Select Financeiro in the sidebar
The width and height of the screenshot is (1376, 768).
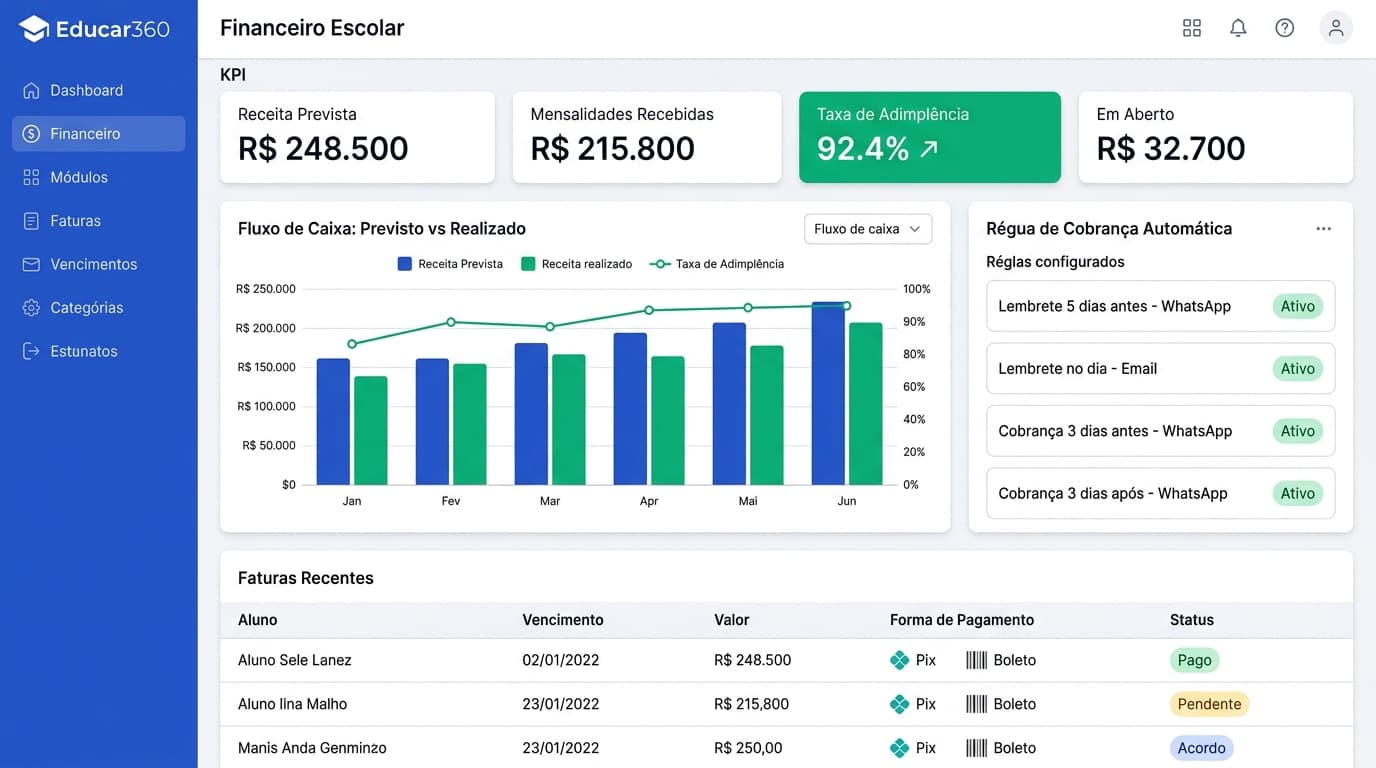[x=98, y=134]
